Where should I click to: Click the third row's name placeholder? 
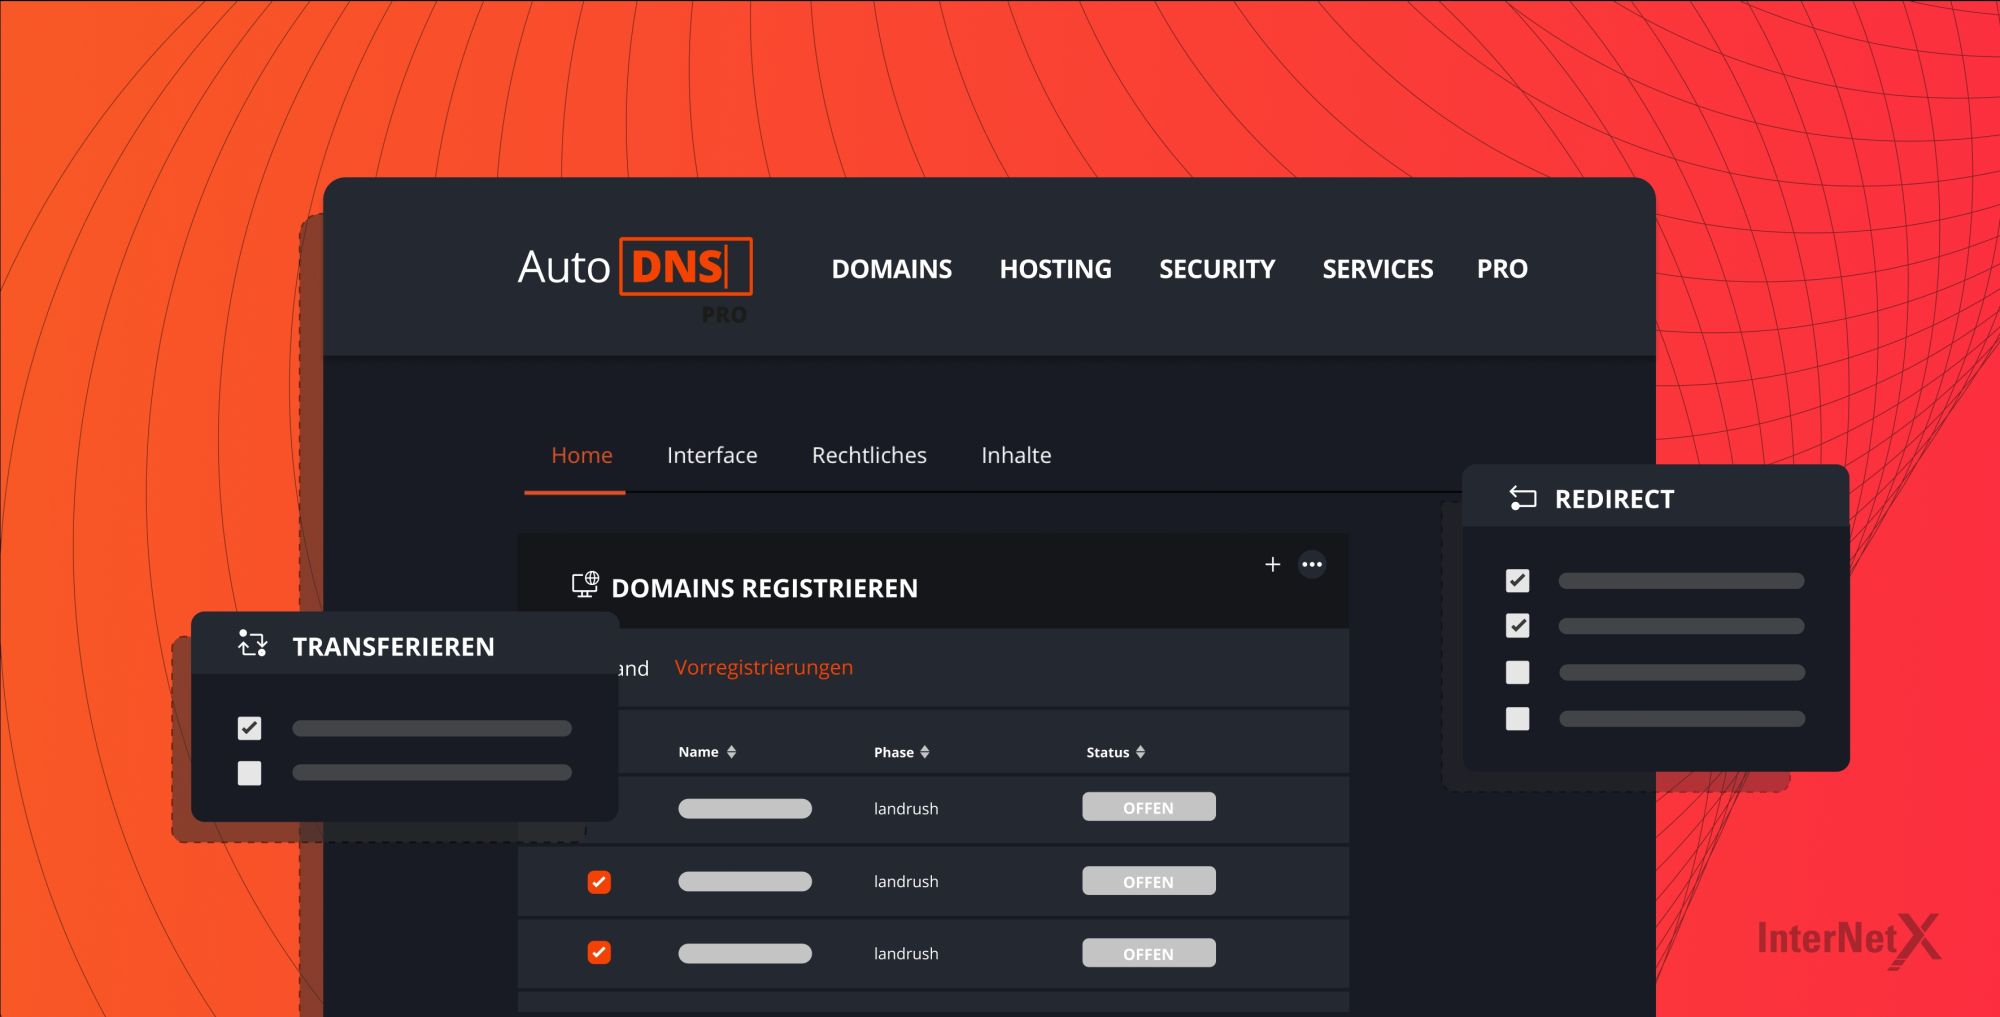click(x=745, y=954)
